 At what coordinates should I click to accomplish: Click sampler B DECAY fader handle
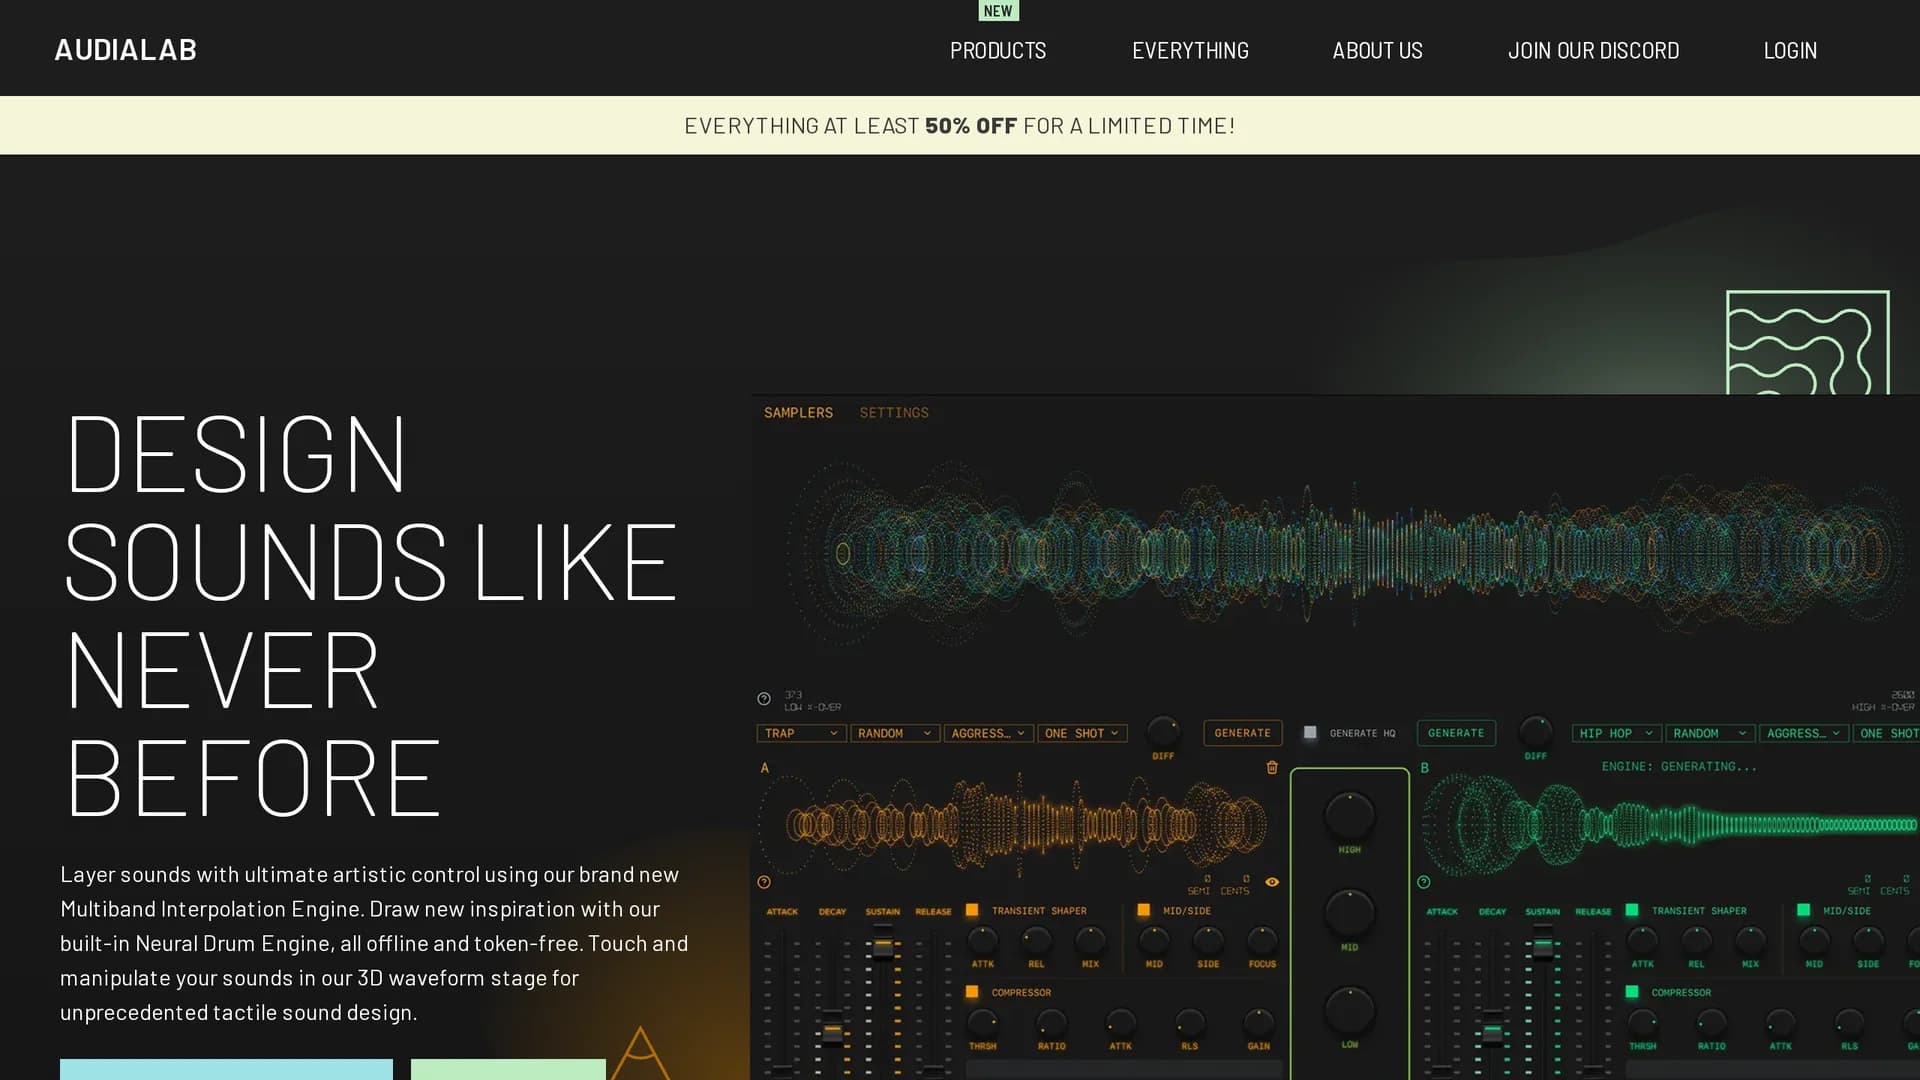pos(1492,1031)
